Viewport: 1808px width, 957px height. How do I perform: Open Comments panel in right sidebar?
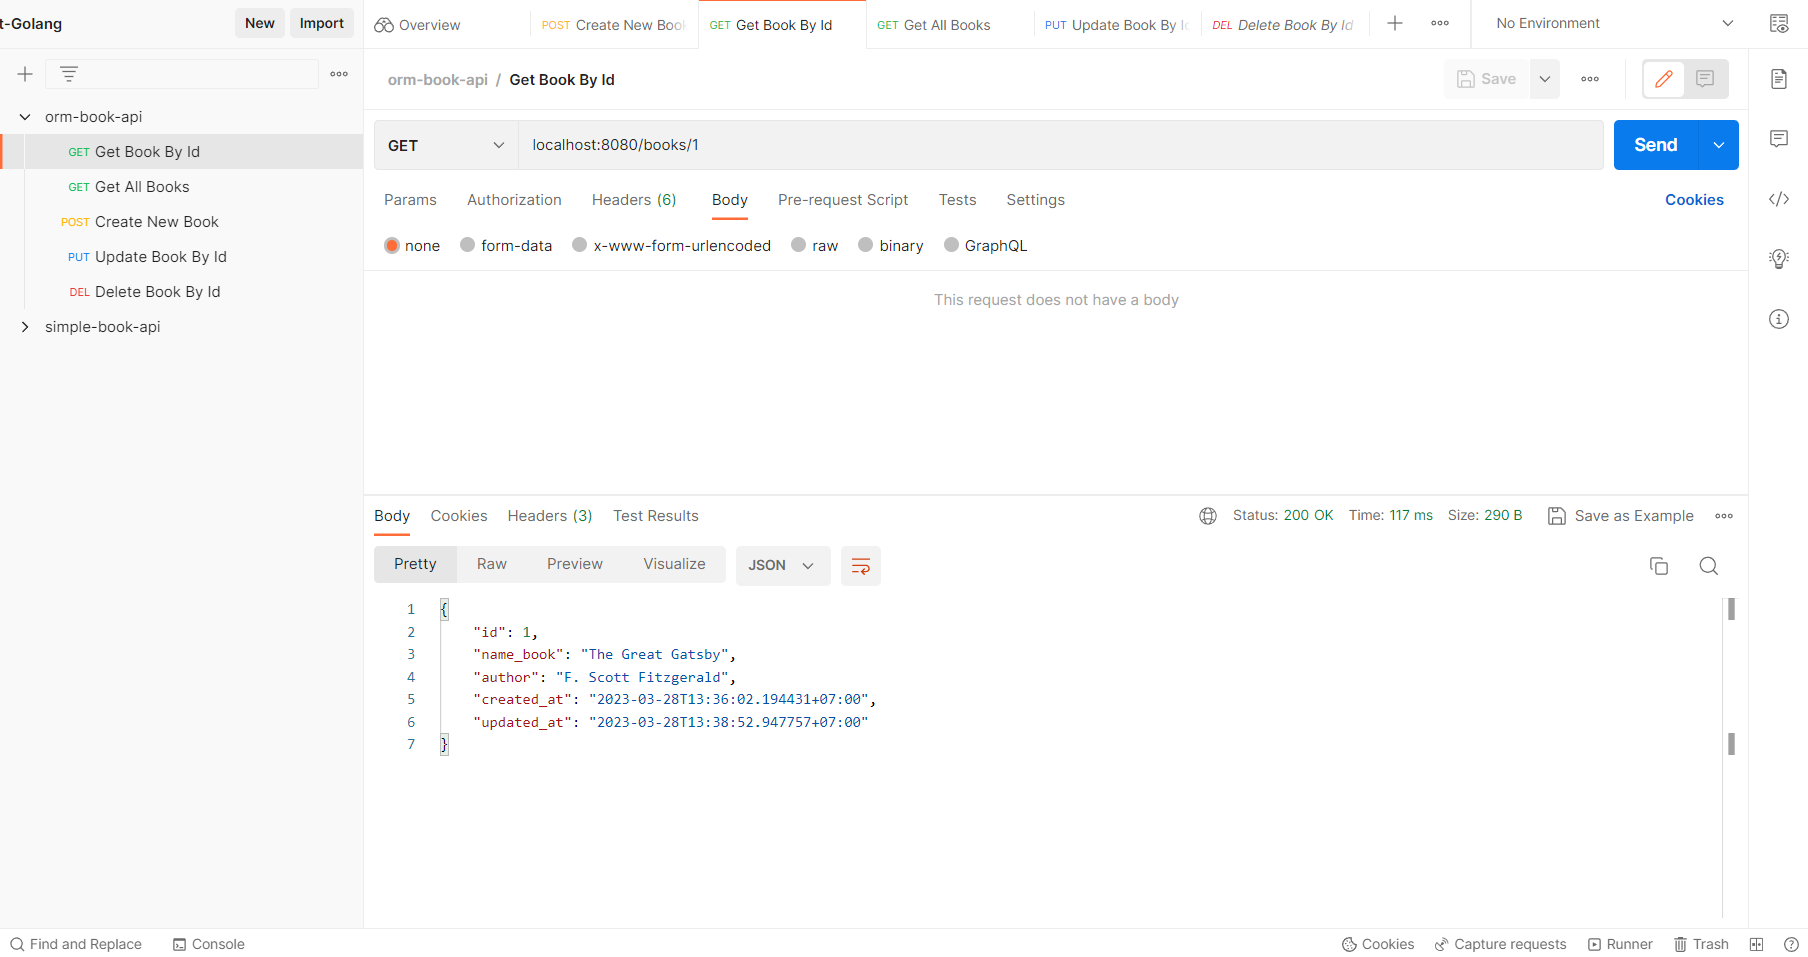click(x=1779, y=139)
